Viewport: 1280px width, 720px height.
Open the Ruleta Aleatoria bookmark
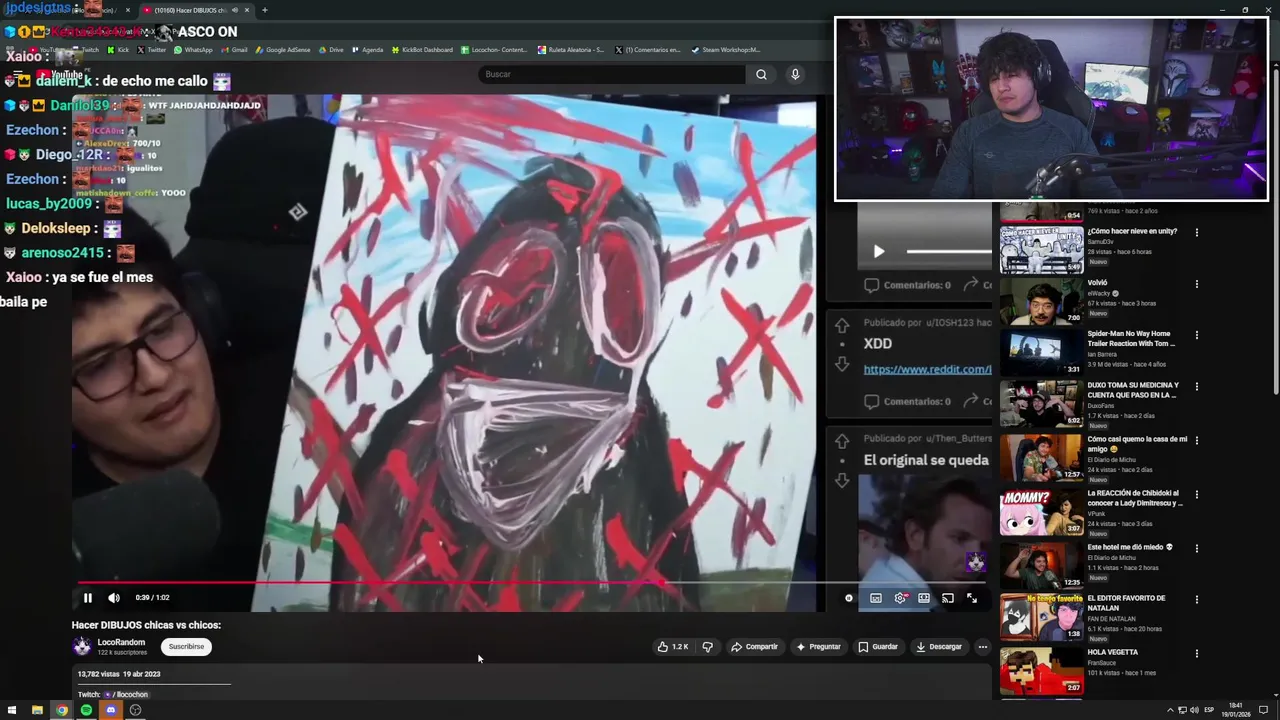pos(571,50)
